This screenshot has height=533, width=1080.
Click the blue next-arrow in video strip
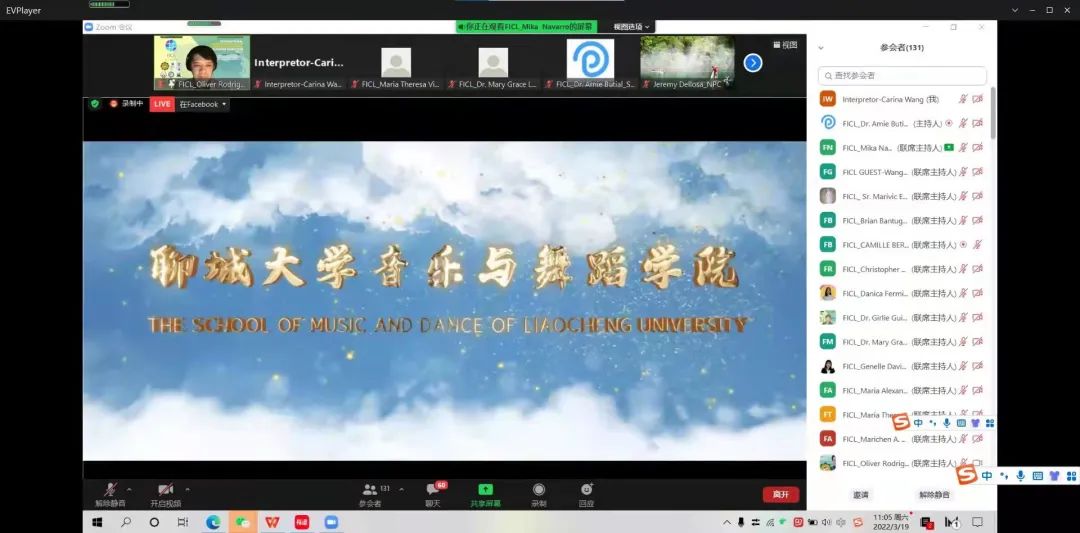pos(753,63)
